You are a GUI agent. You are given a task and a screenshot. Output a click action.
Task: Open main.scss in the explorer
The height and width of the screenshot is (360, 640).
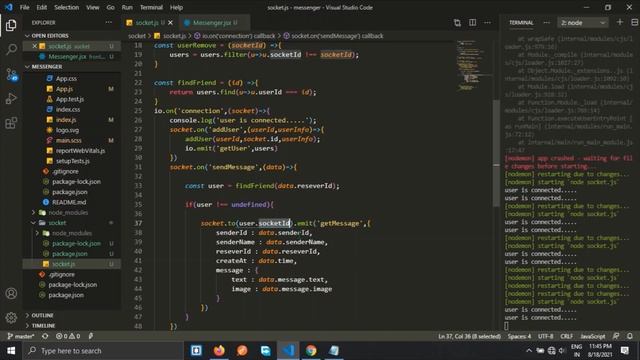click(69, 140)
